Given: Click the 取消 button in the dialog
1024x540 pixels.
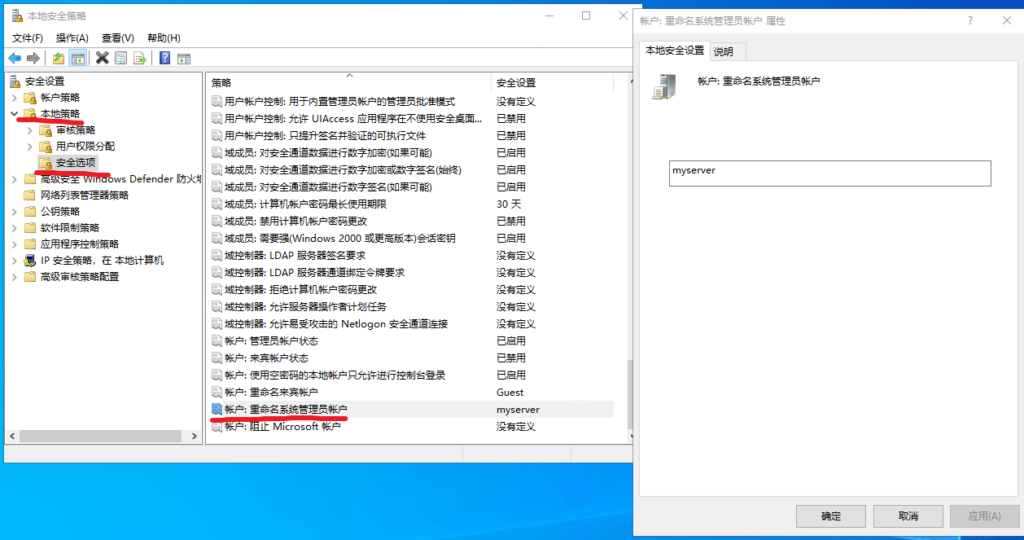Looking at the screenshot, I should [x=907, y=516].
